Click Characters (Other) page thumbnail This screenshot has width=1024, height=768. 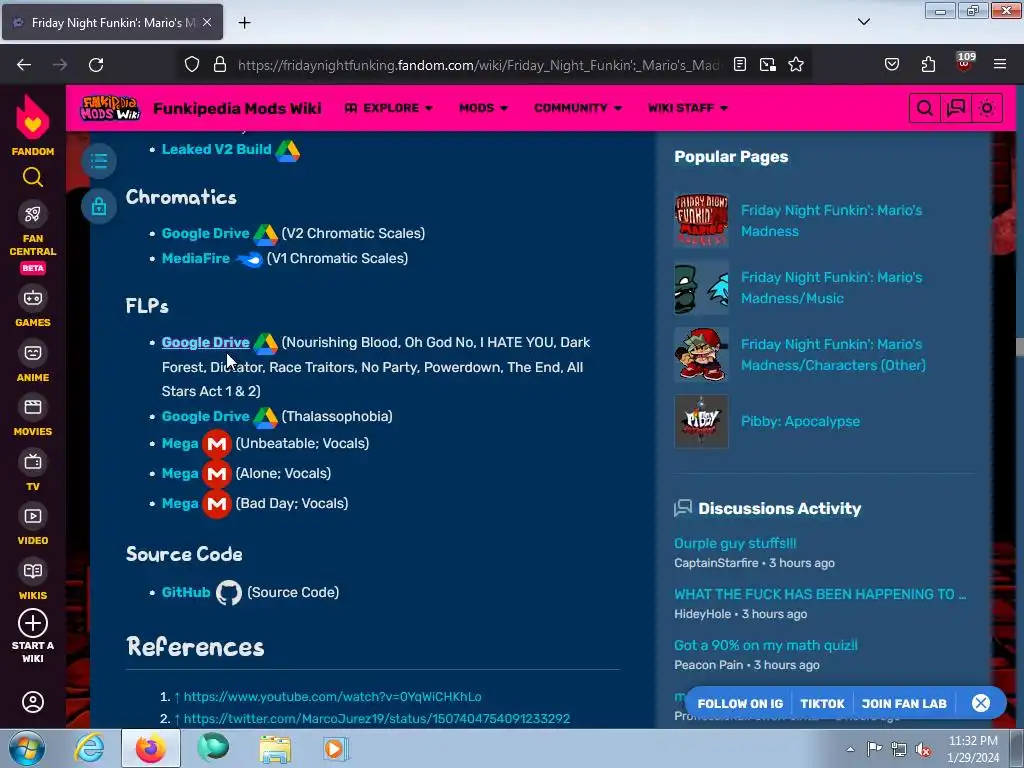coord(701,355)
